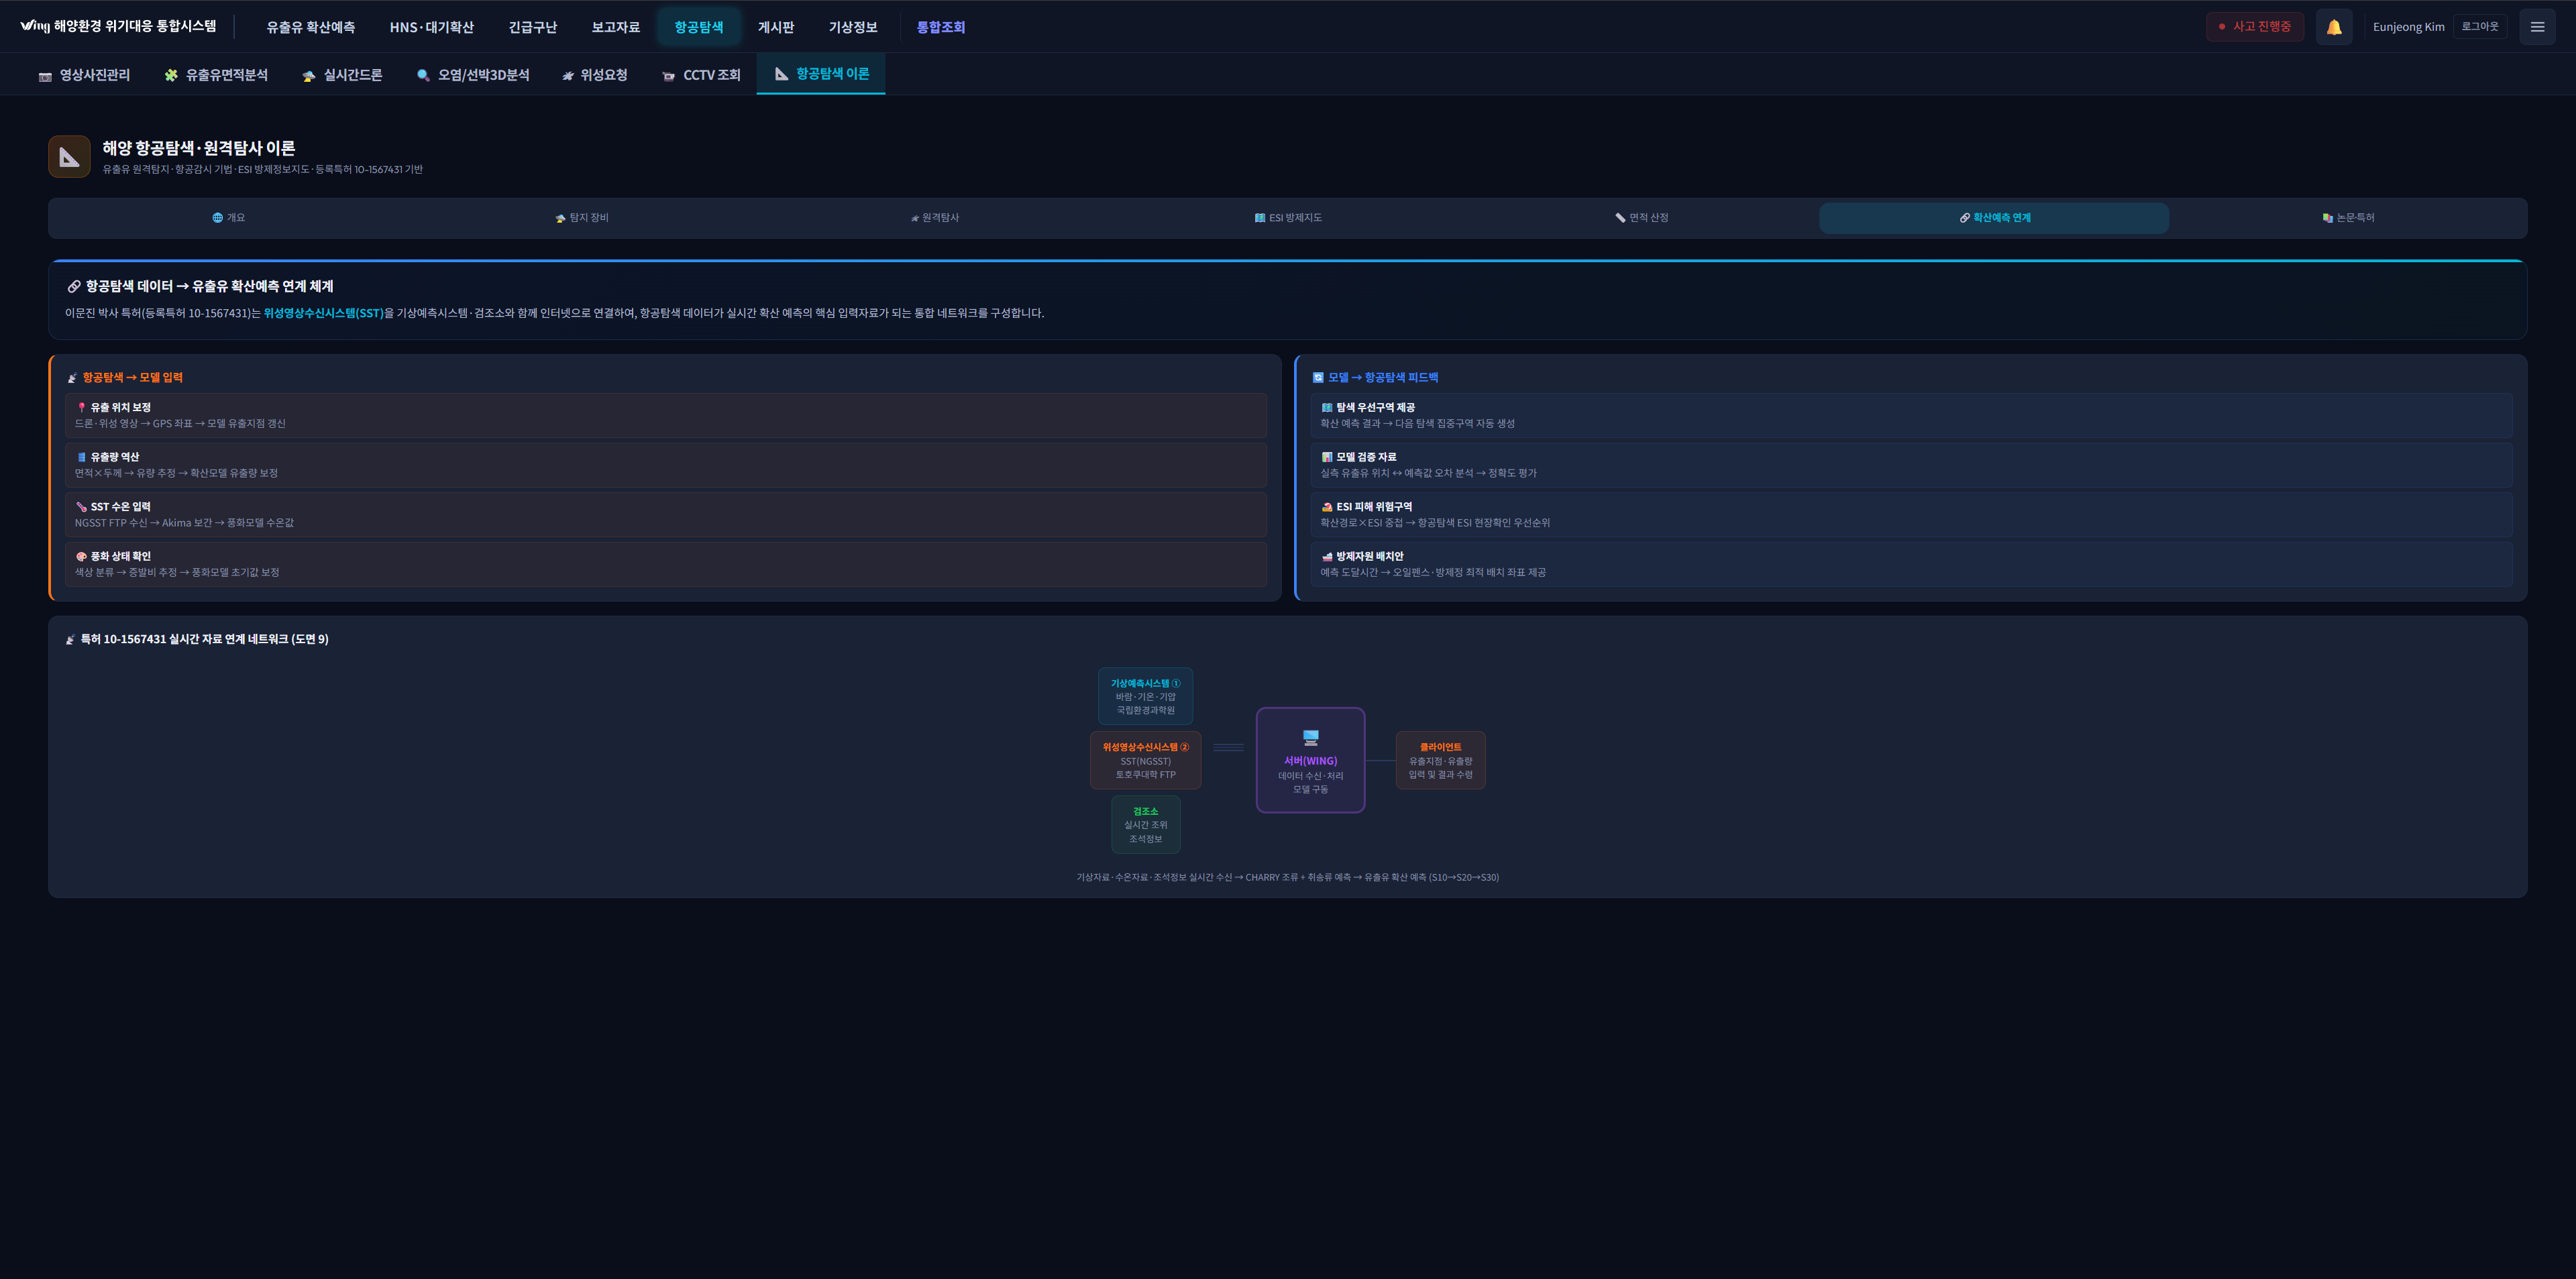The width and height of the screenshot is (2576, 1279).
Task: Click 위성영상수신시스템(SST) highlighted link text
Action: [x=323, y=313]
